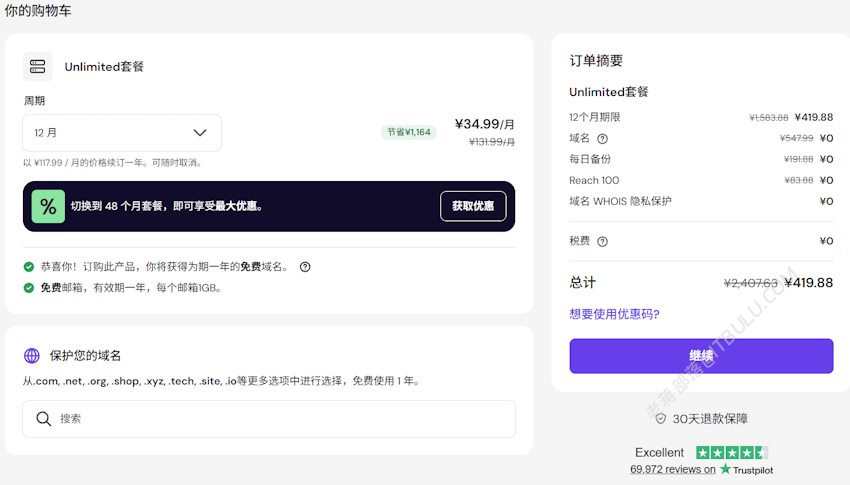Focus the 搜索 domain input field

pyautogui.click(x=269, y=419)
